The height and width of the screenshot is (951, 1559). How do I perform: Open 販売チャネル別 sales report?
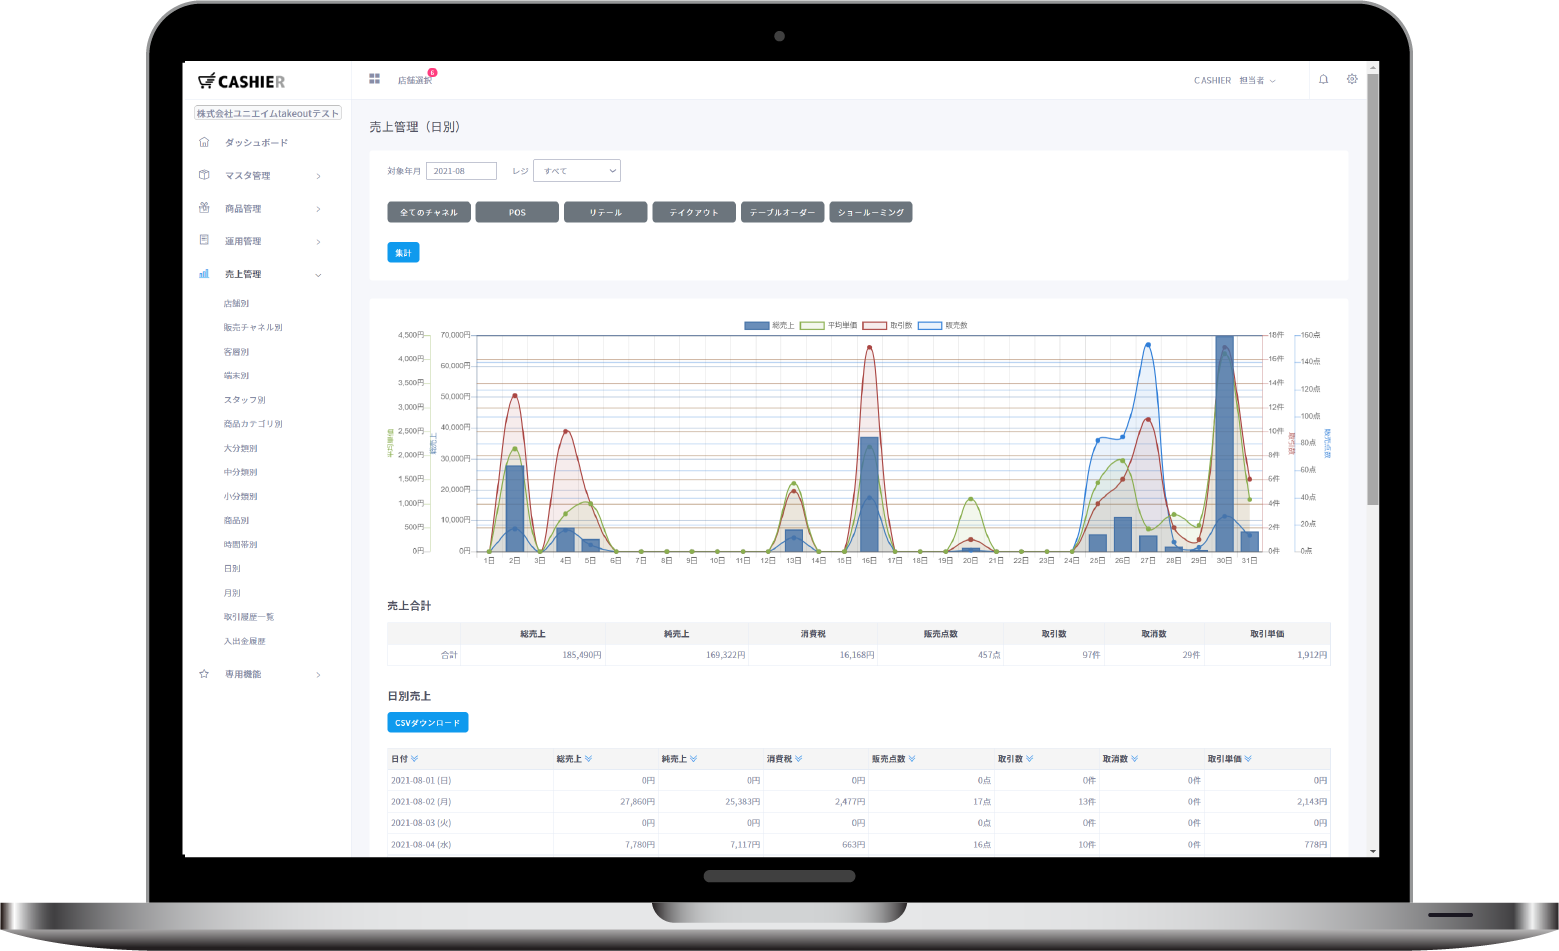coord(253,327)
